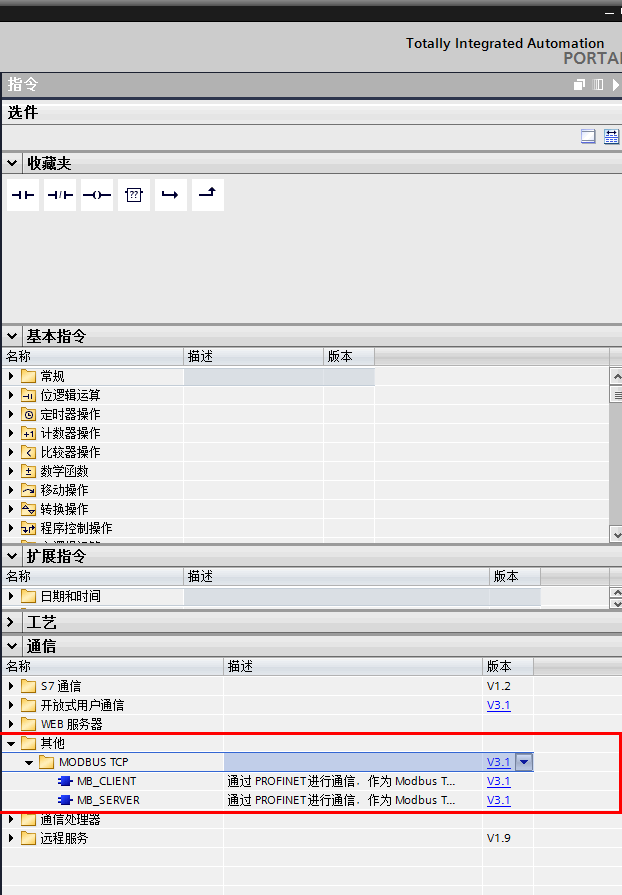Screen dimensions: 622x895
Task: Collapse the 扩展指令 section
Action: pos(12,556)
